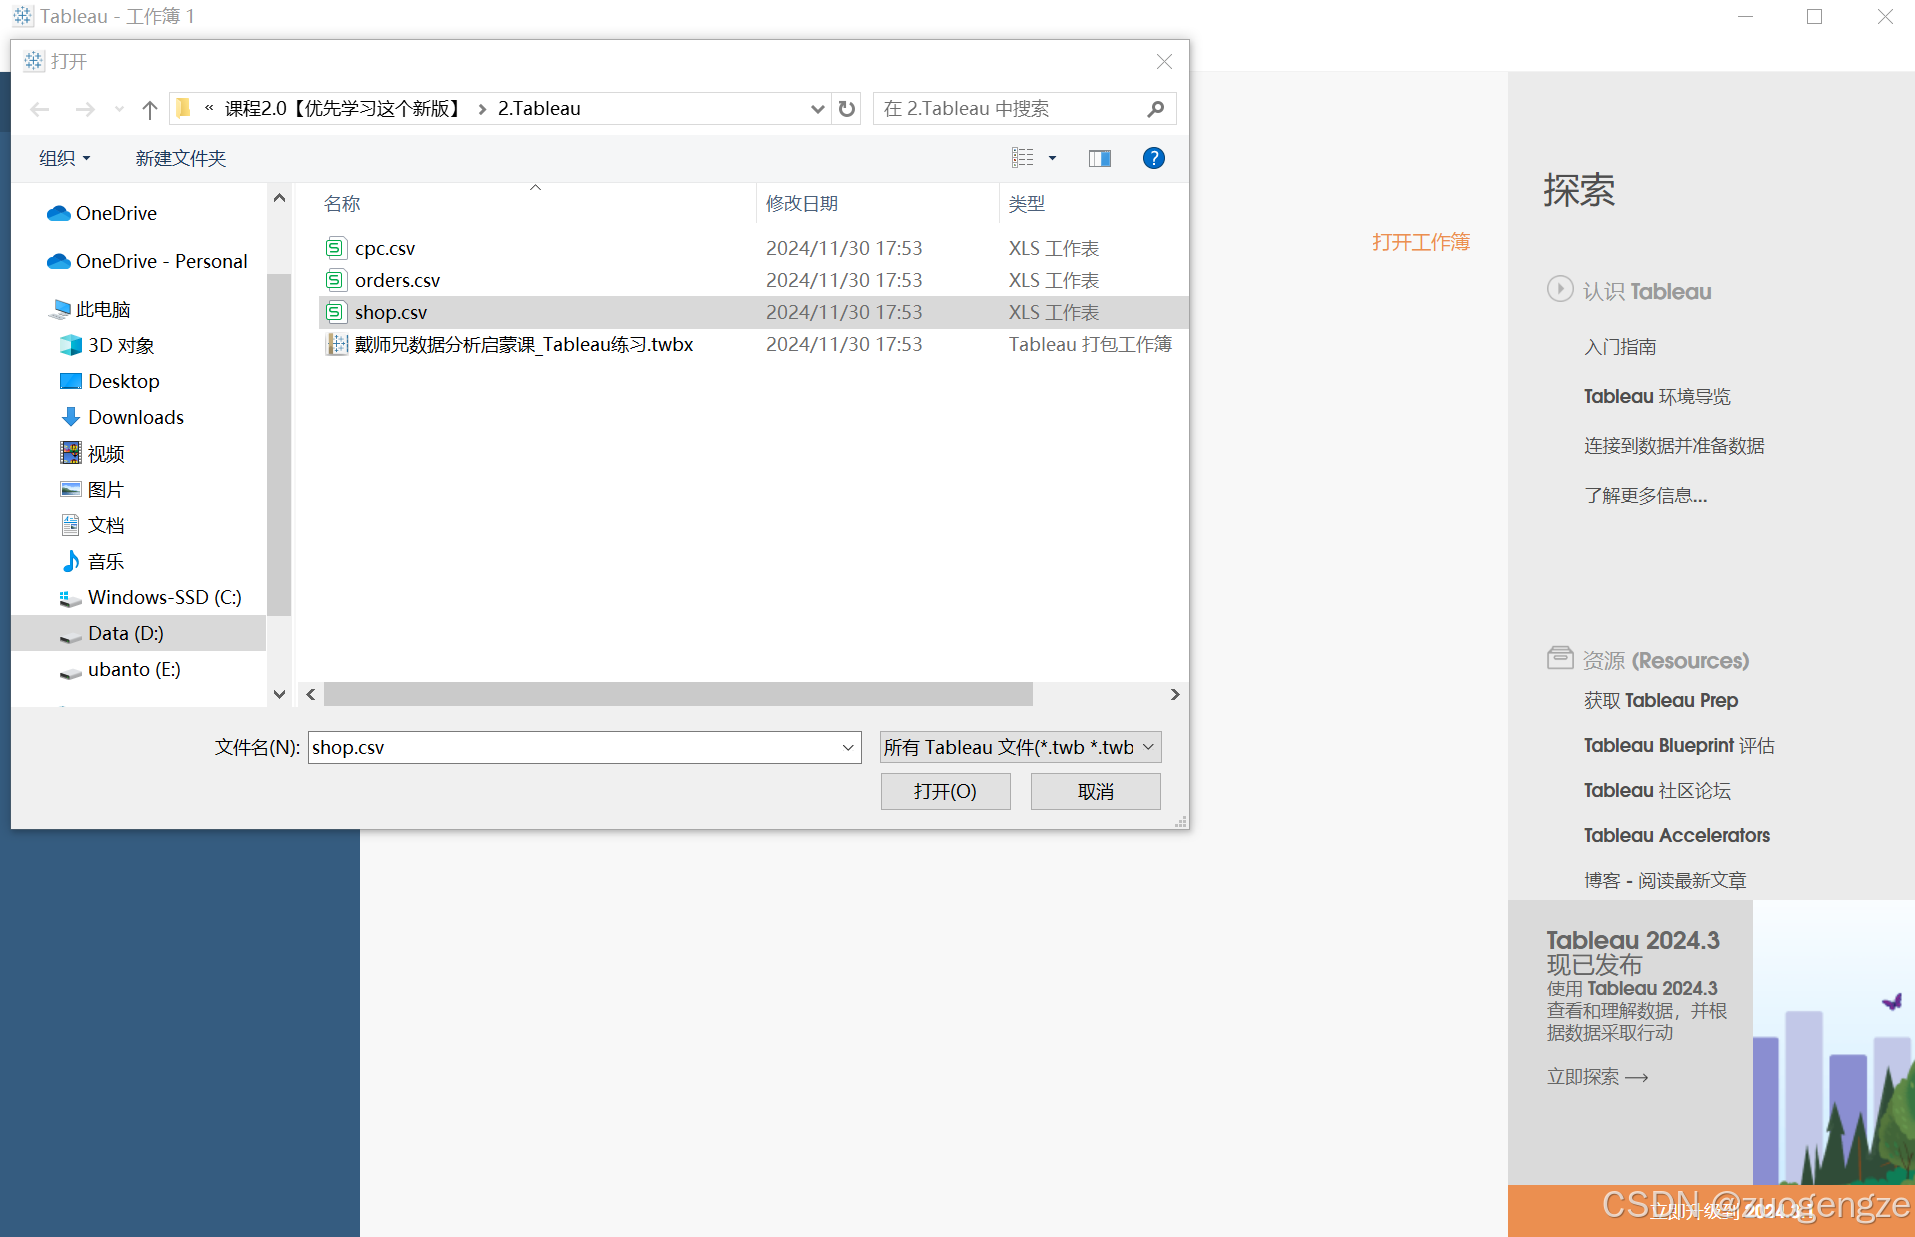Viewport: 1915px width, 1237px height.
Task: Refresh the 2.Tableau folder listing
Action: [847, 108]
